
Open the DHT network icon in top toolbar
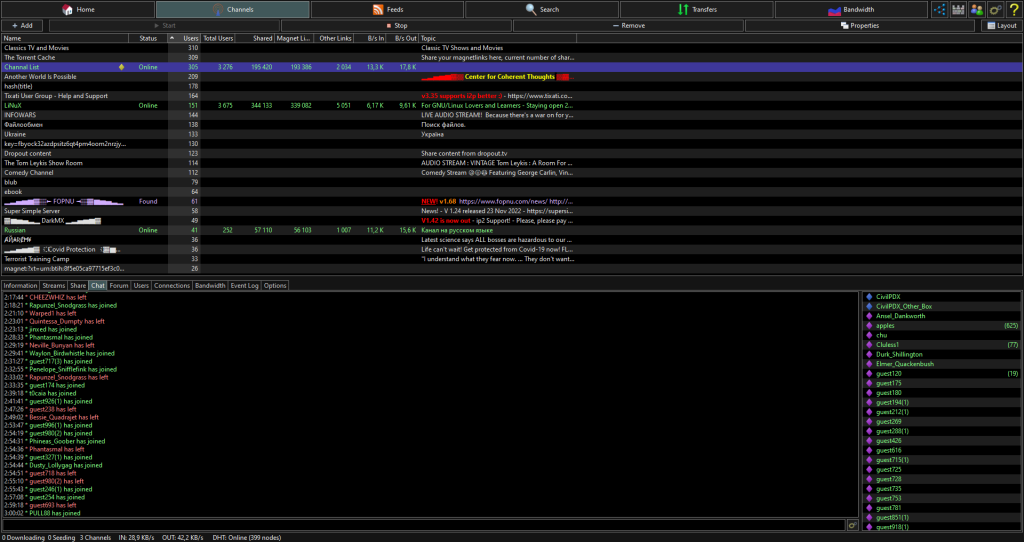tap(940, 9)
